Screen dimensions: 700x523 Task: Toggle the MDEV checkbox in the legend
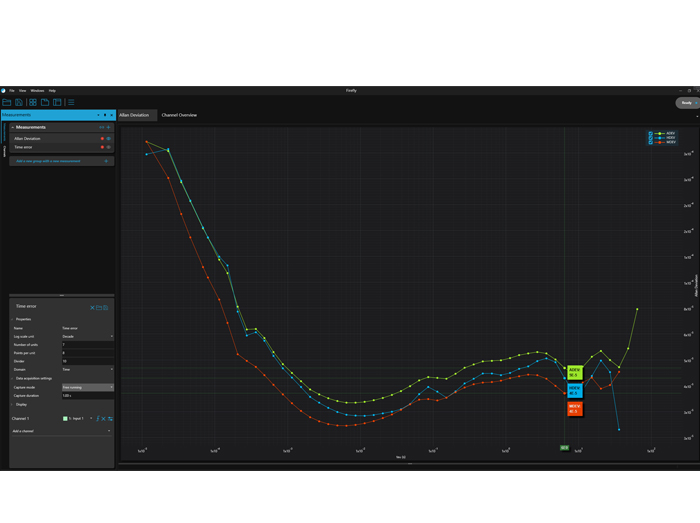pyautogui.click(x=651, y=143)
